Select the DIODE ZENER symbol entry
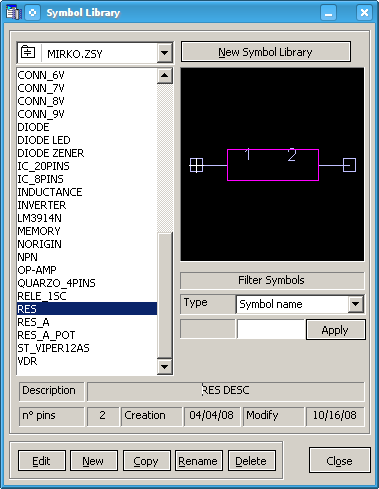Screen dimensions: 379x489 pos(87,153)
